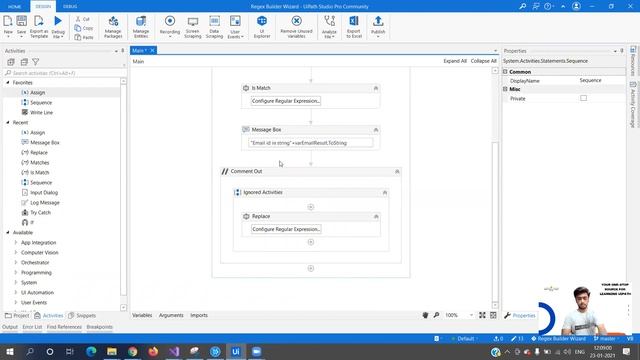Switch to the Snippets panel tab

click(82, 316)
